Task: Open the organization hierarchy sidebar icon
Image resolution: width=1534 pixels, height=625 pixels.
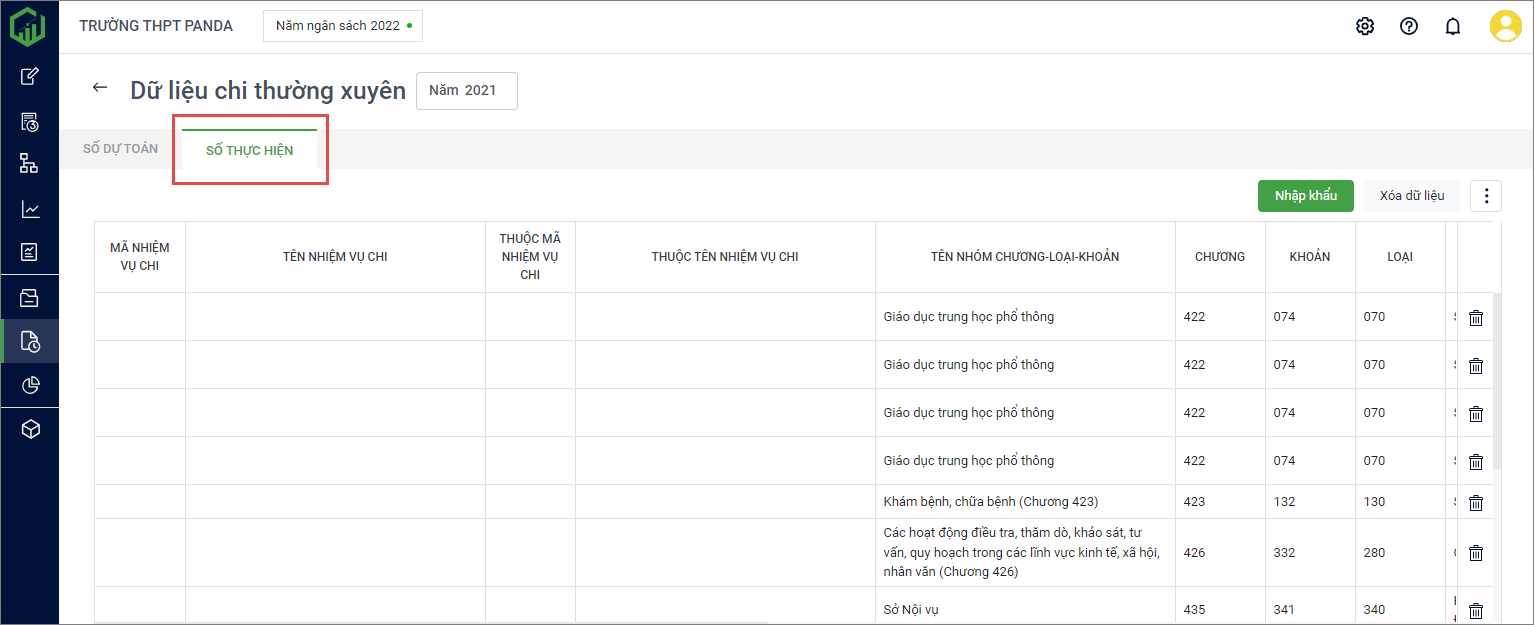Action: pyautogui.click(x=30, y=165)
